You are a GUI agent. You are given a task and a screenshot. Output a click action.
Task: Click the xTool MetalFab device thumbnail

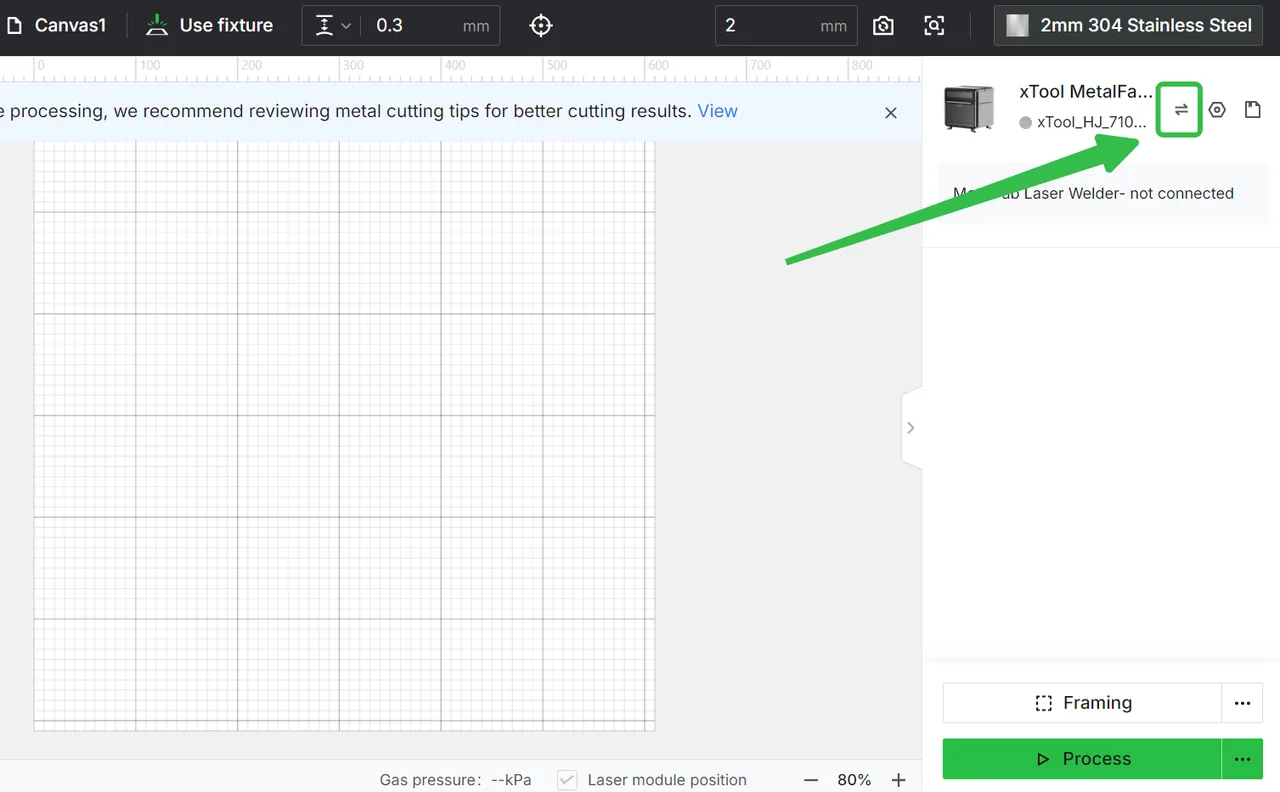(969, 108)
